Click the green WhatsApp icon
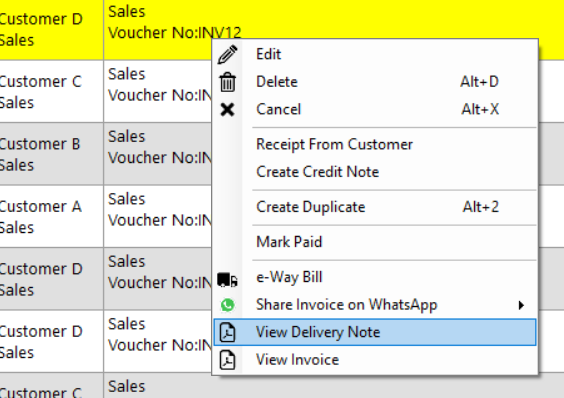Viewport: 564px width, 398px height. click(x=228, y=305)
